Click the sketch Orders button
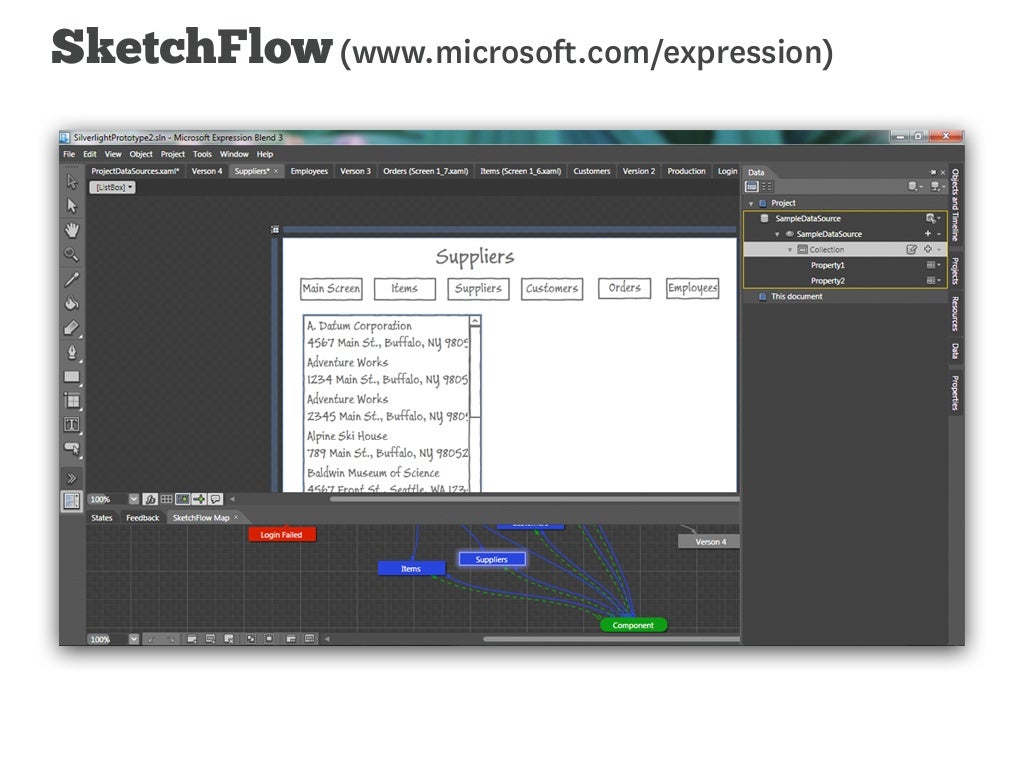The width and height of the screenshot is (1024, 768). coord(625,287)
